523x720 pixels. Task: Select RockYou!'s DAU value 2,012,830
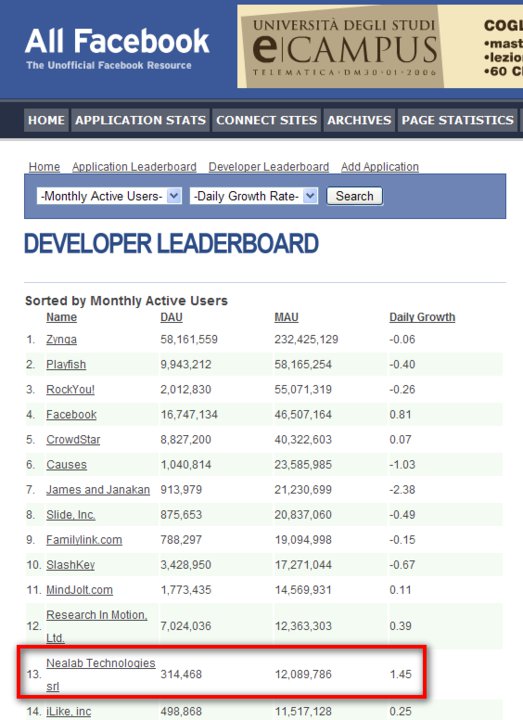186,390
